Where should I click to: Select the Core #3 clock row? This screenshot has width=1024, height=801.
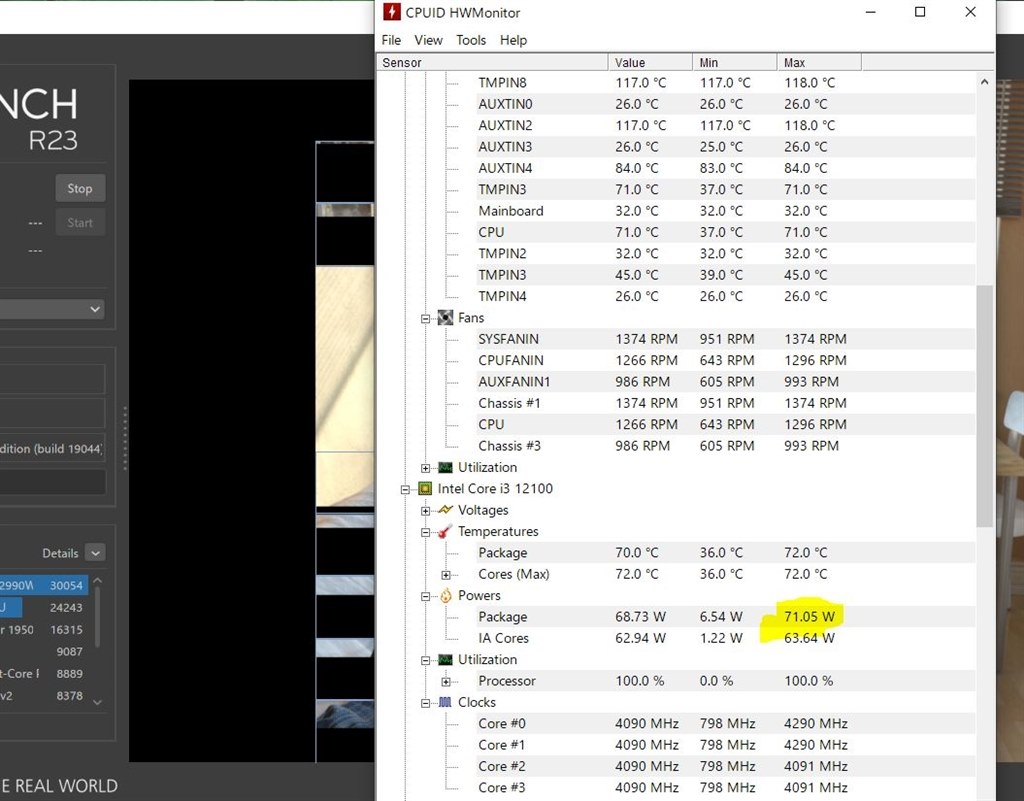click(726, 788)
